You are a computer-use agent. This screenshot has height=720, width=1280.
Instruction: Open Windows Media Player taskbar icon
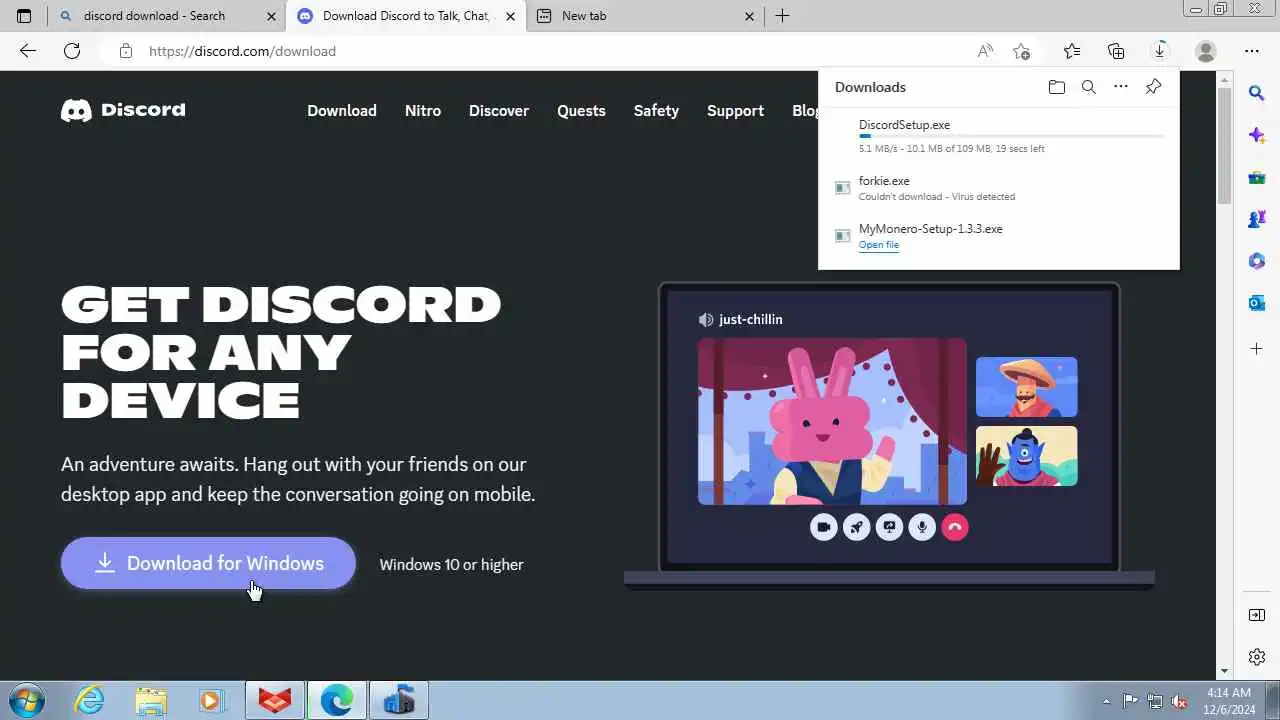click(x=212, y=700)
